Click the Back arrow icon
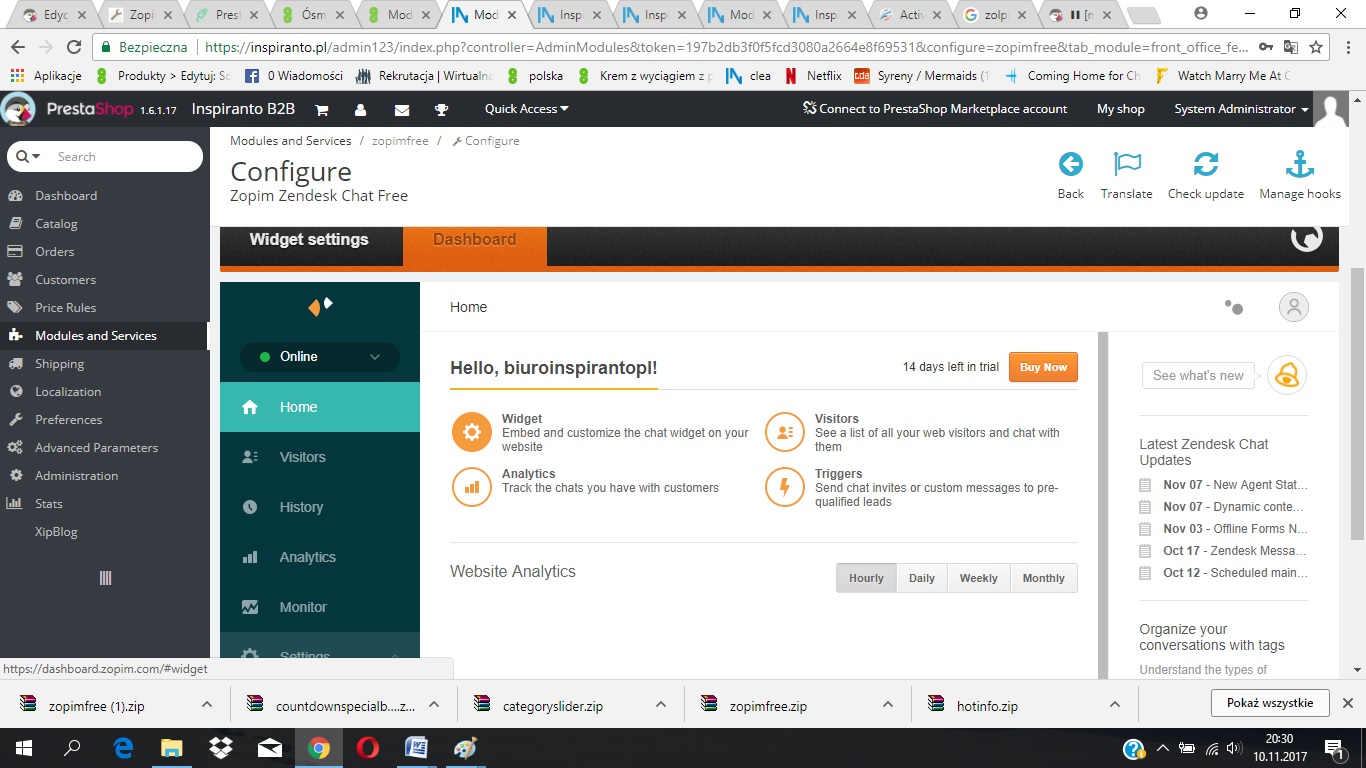Viewport: 1366px width, 768px height. (x=1070, y=164)
